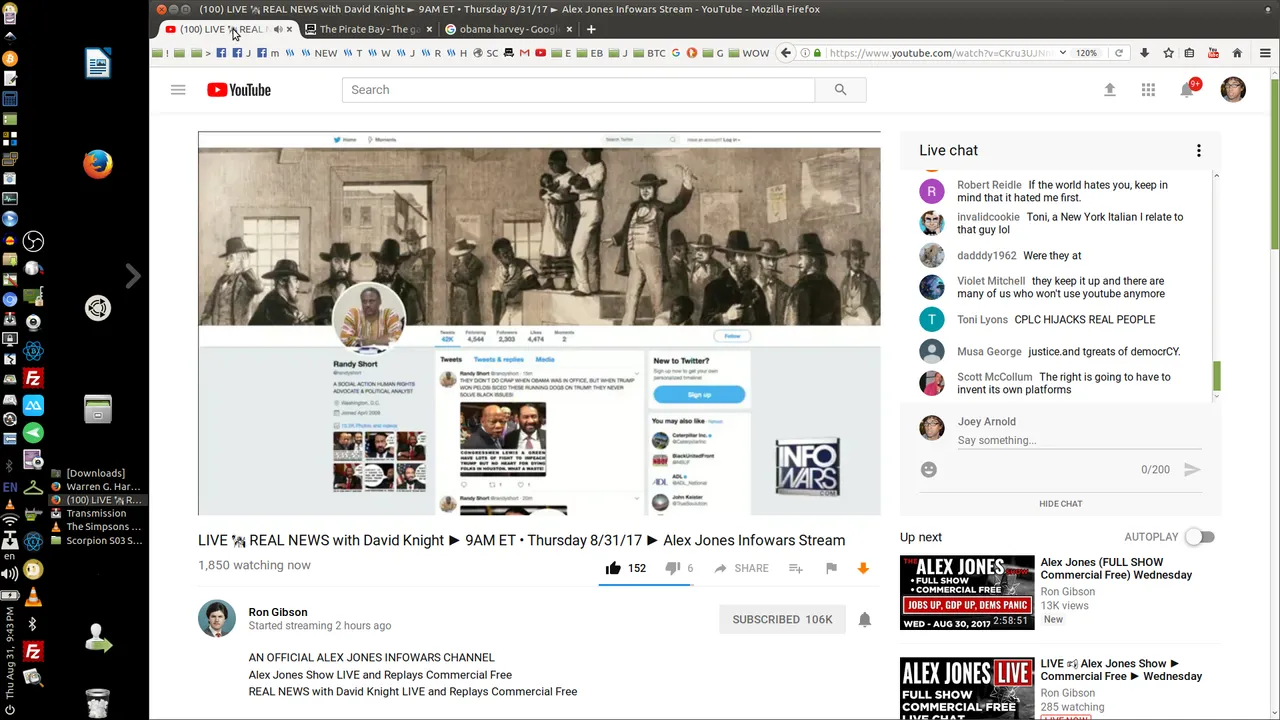Select Transmission in window list

(x=96, y=513)
